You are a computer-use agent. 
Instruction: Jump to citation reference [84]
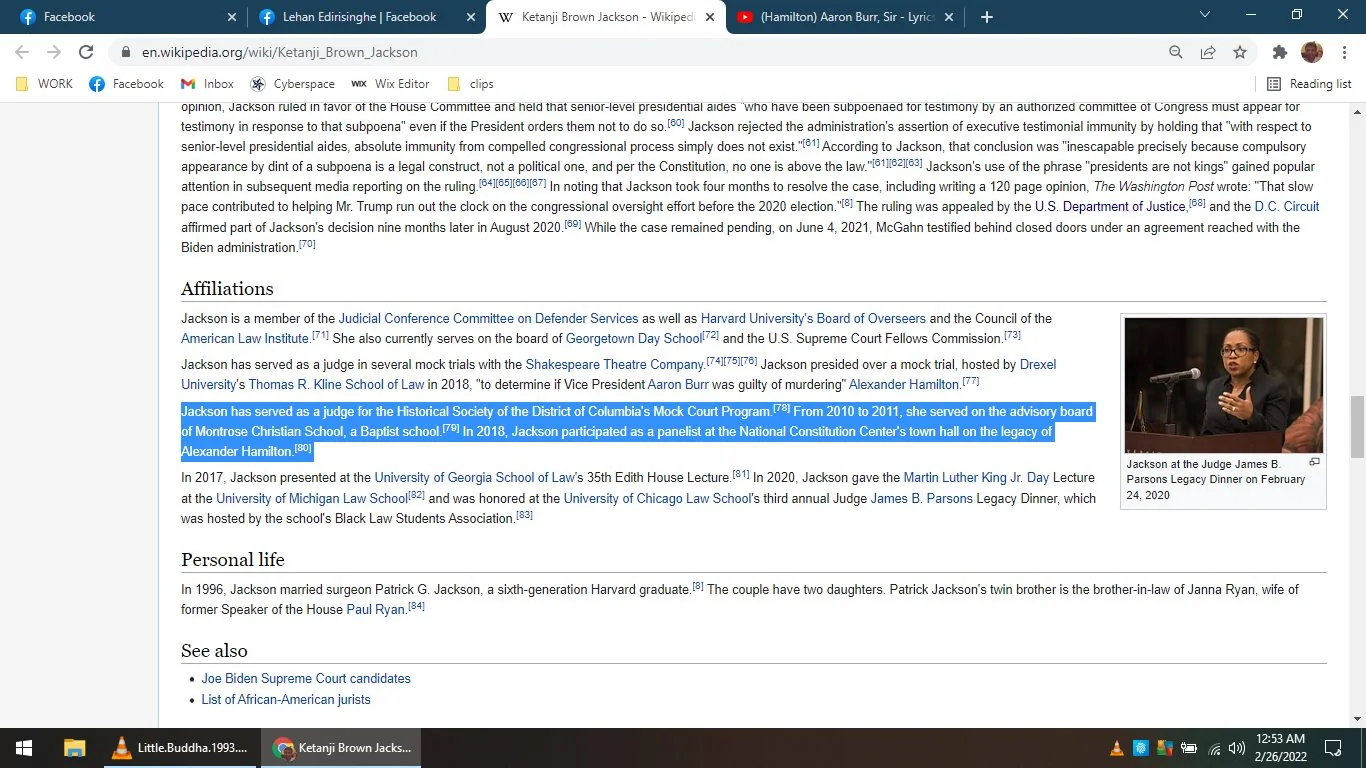point(416,606)
